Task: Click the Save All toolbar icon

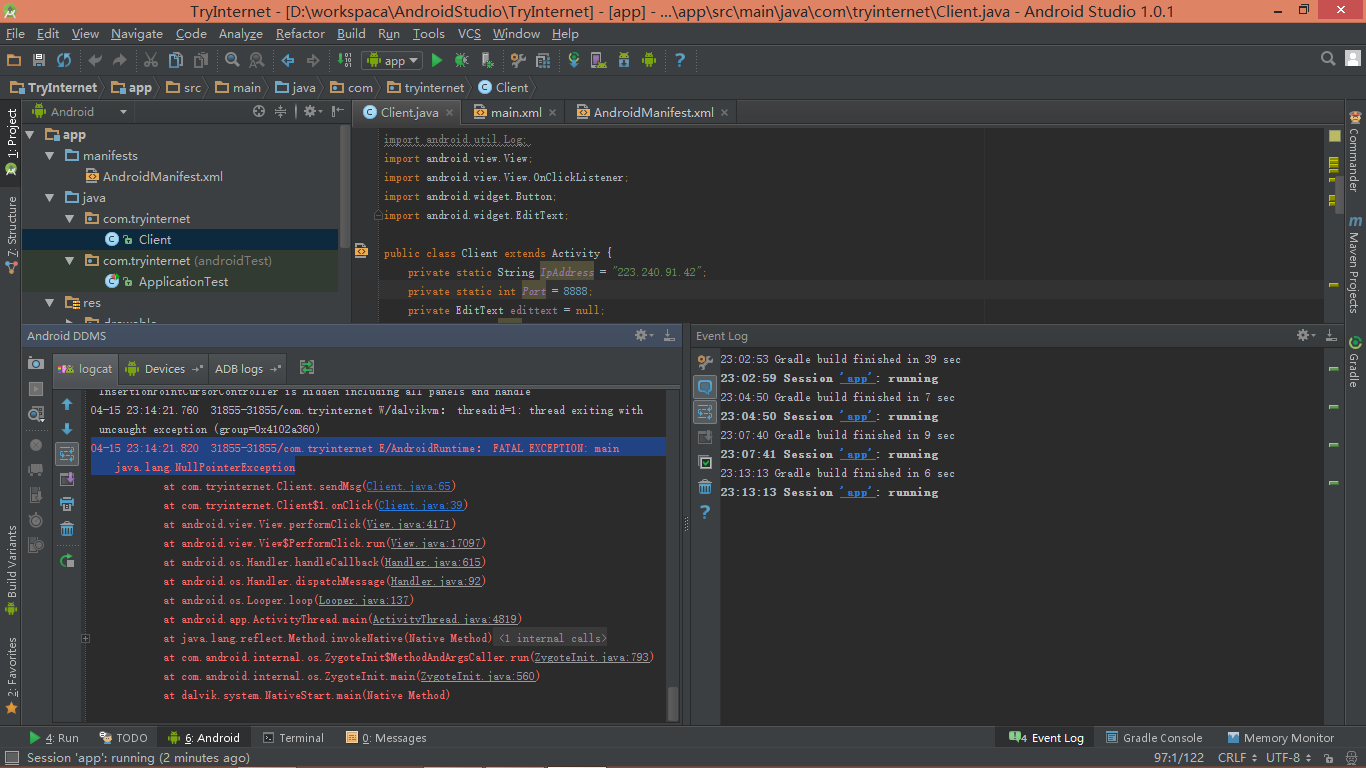Action: click(x=38, y=61)
